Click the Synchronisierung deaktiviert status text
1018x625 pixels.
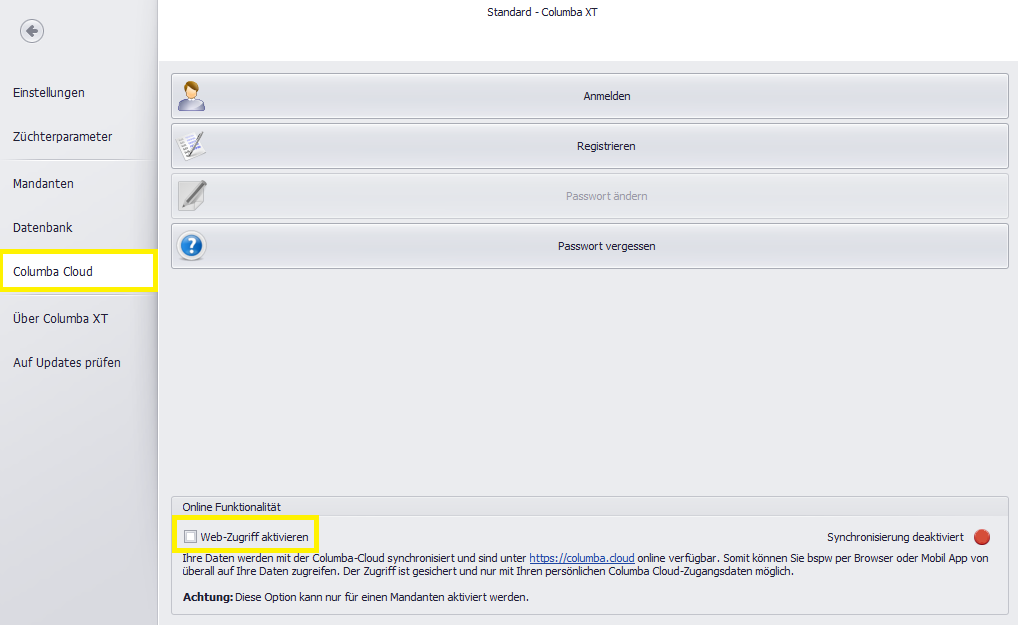click(x=895, y=537)
